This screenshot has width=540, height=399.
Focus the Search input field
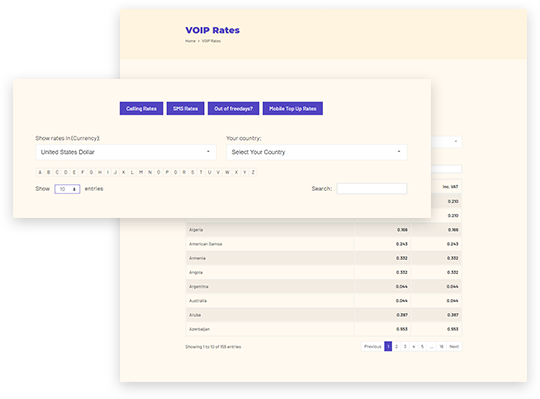tap(372, 189)
